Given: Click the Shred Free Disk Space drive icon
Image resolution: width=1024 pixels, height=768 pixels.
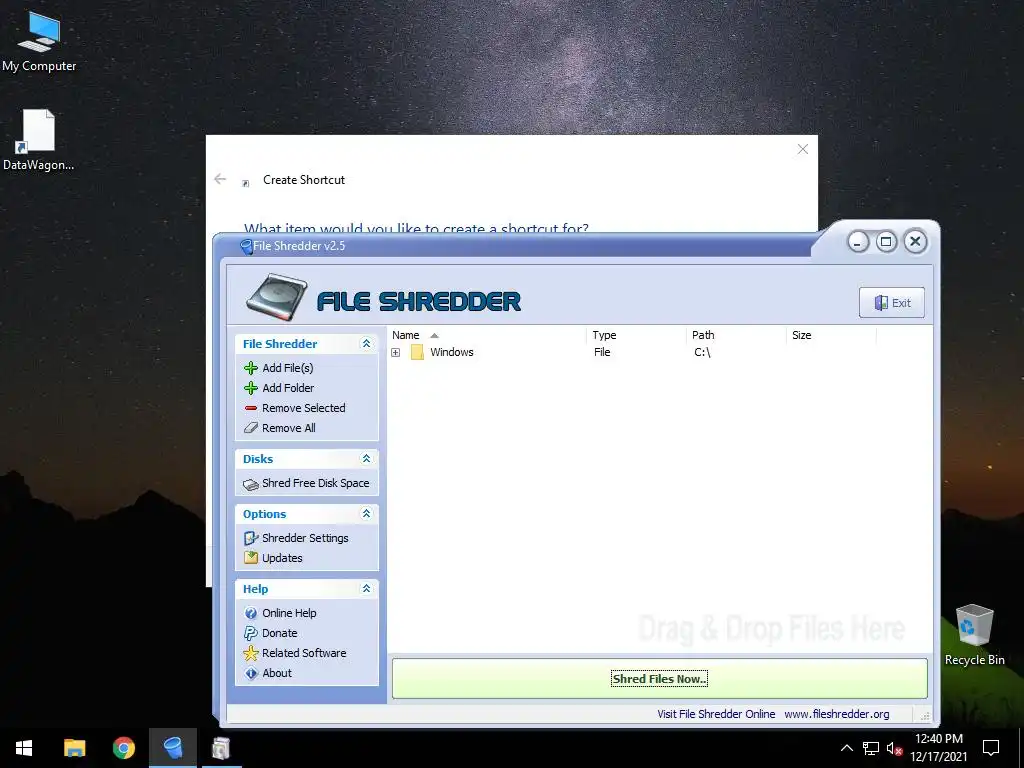Looking at the screenshot, I should (251, 484).
